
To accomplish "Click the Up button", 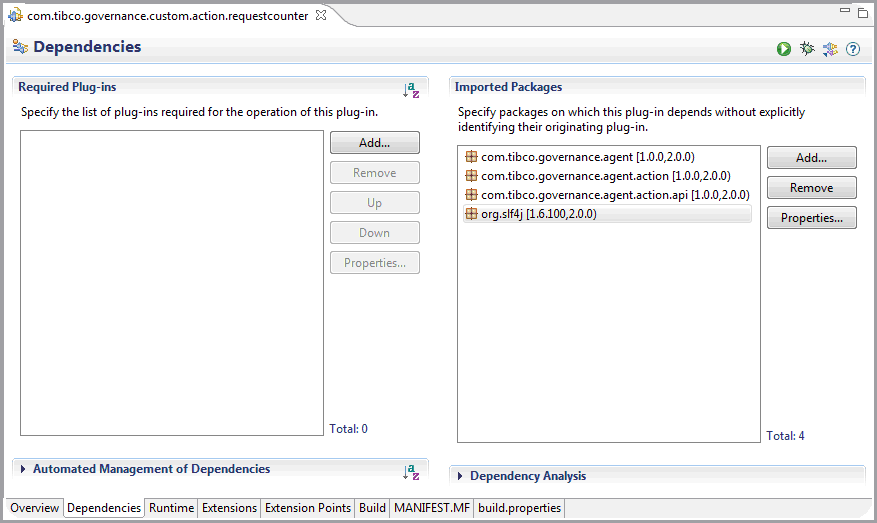I will pyautogui.click(x=375, y=202).
